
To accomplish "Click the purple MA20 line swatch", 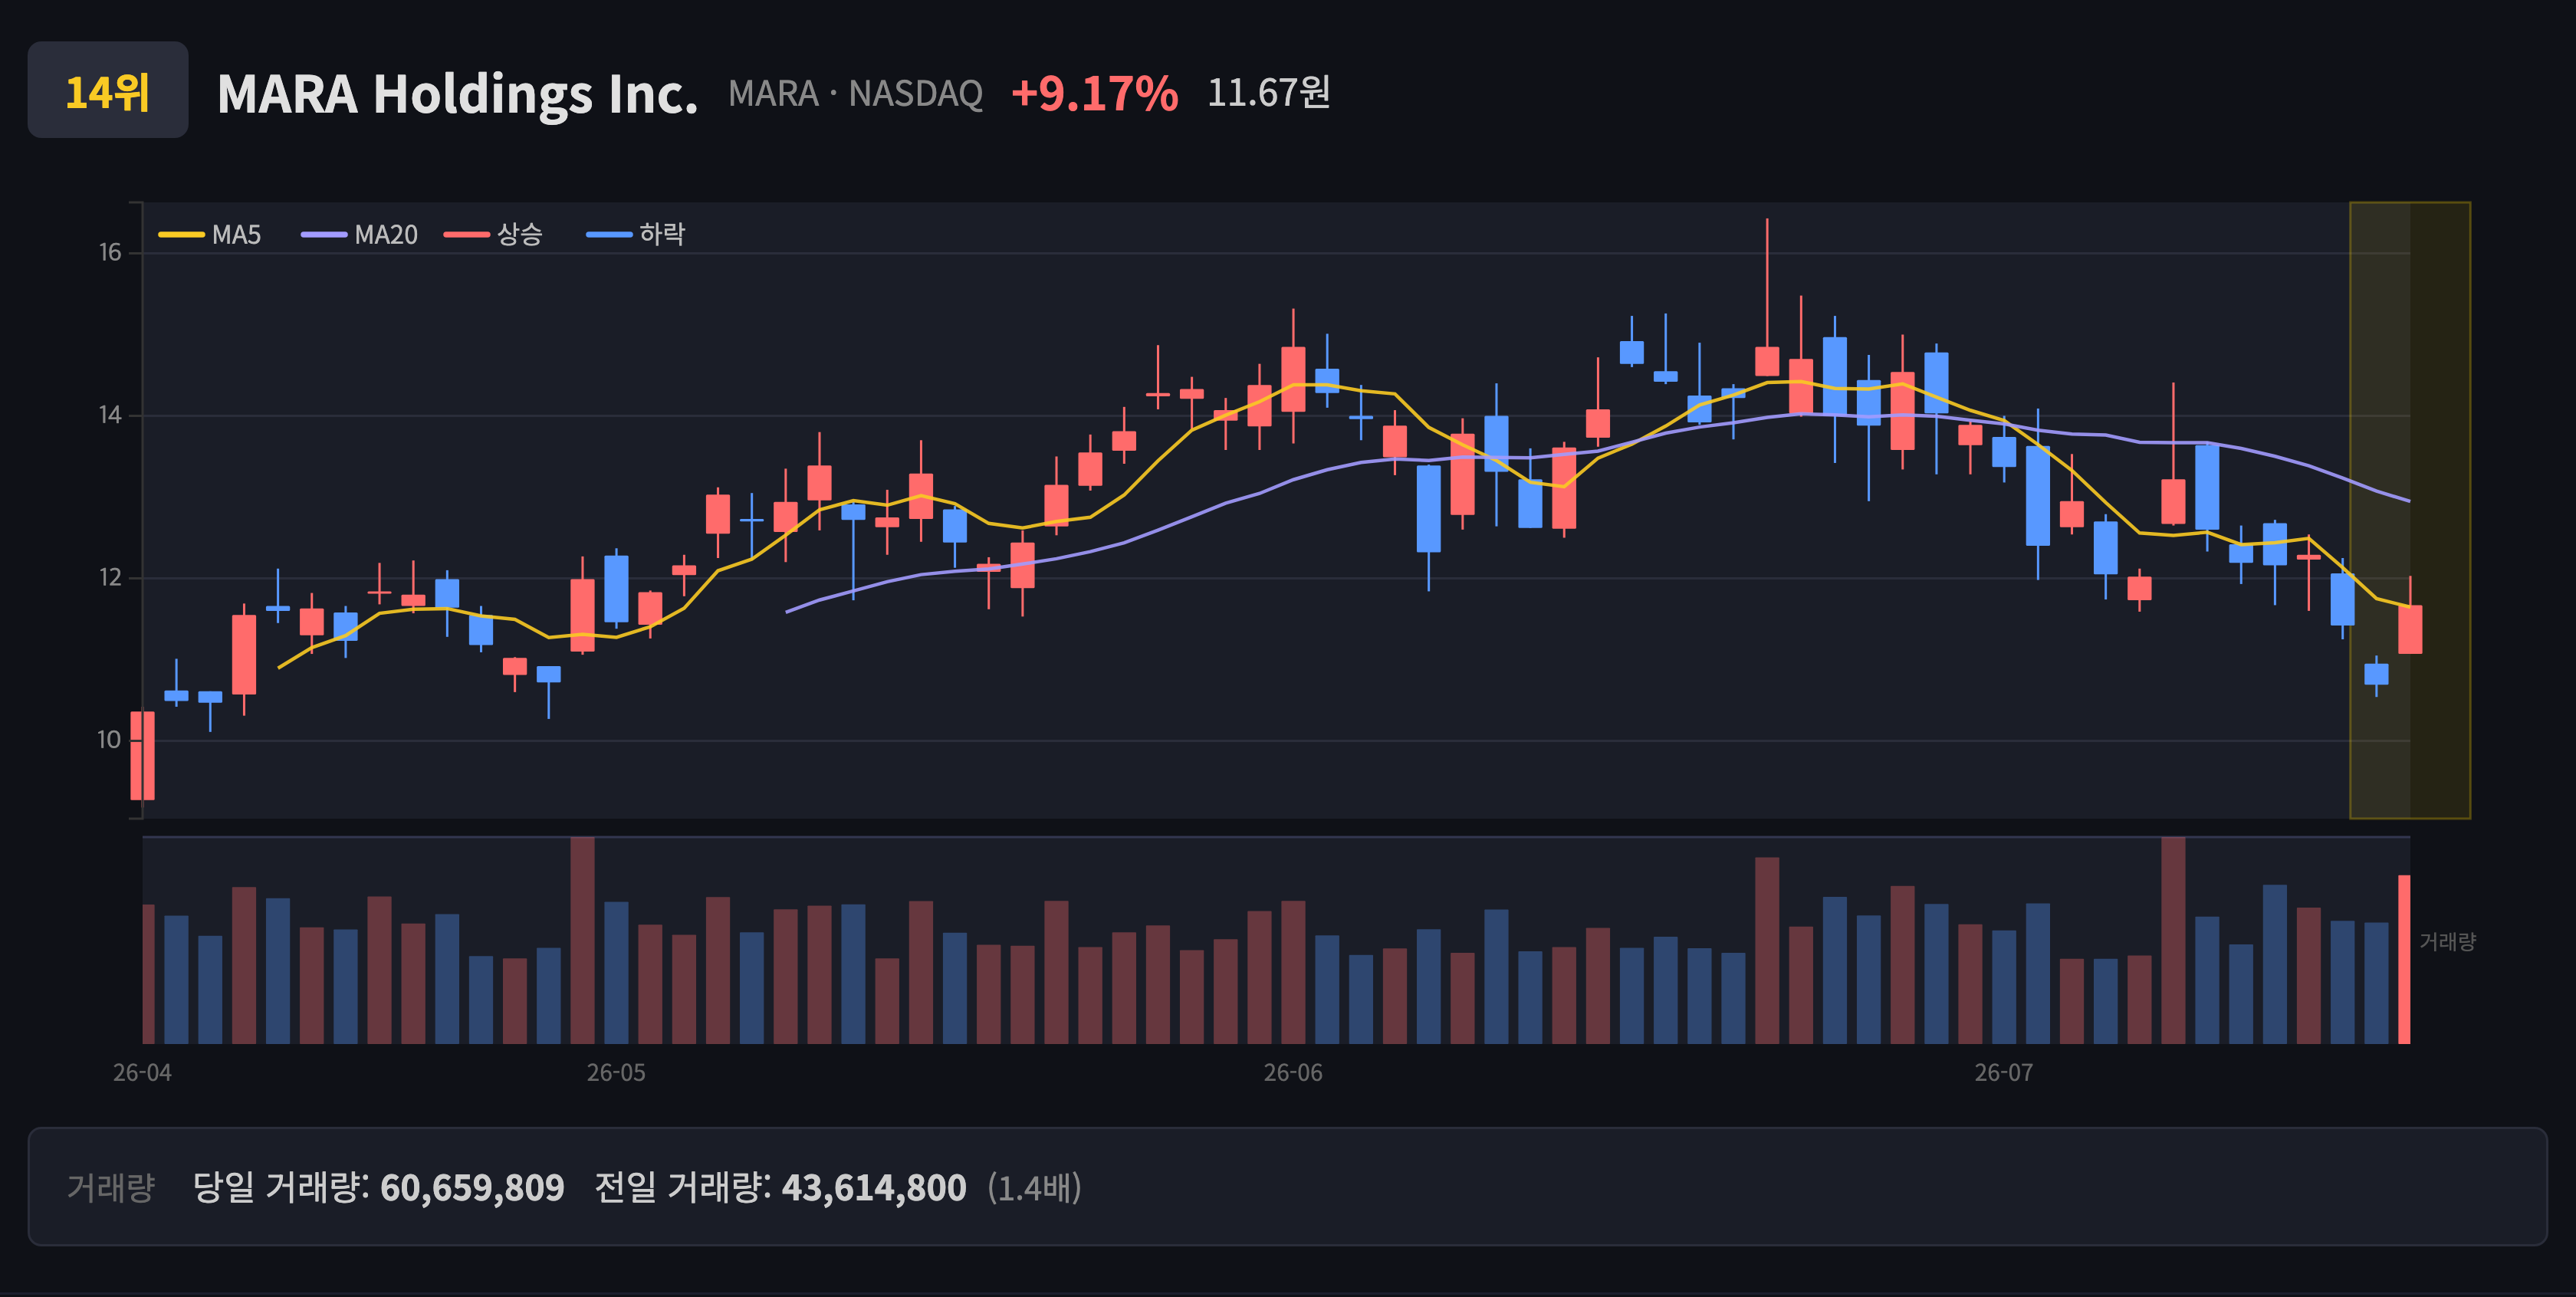I will [324, 235].
